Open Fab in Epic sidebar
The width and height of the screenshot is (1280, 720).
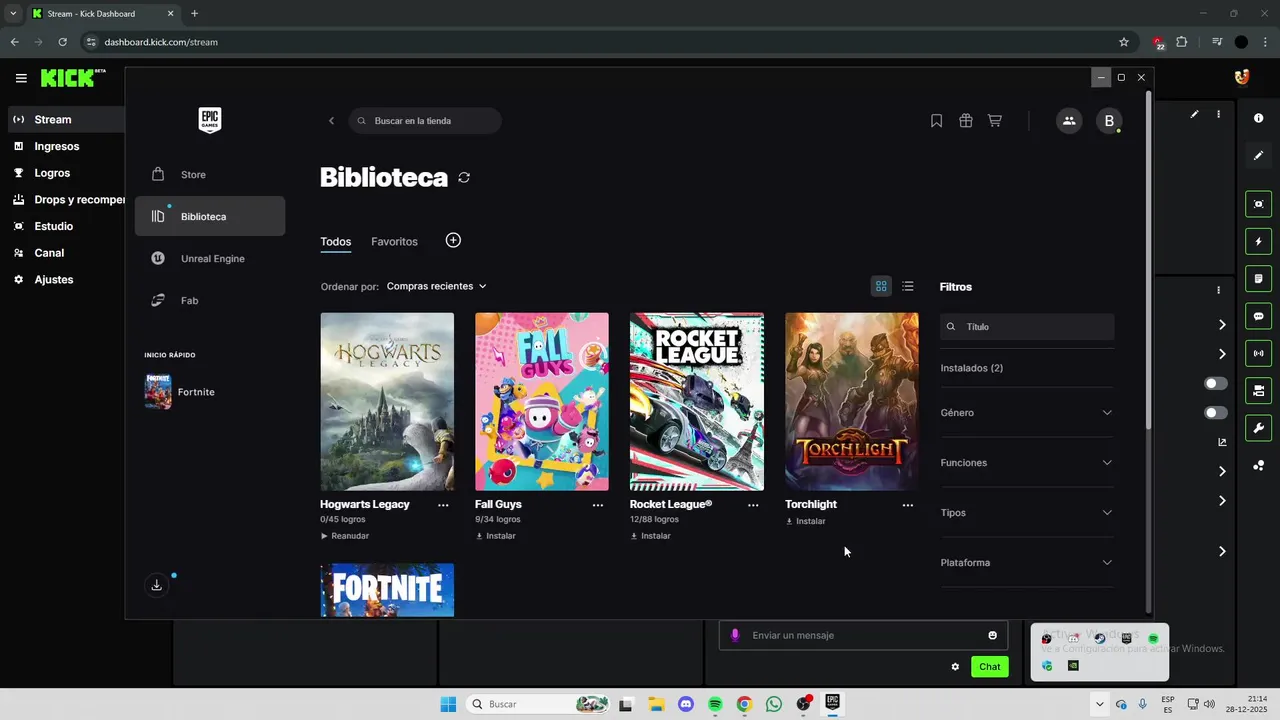210,301
